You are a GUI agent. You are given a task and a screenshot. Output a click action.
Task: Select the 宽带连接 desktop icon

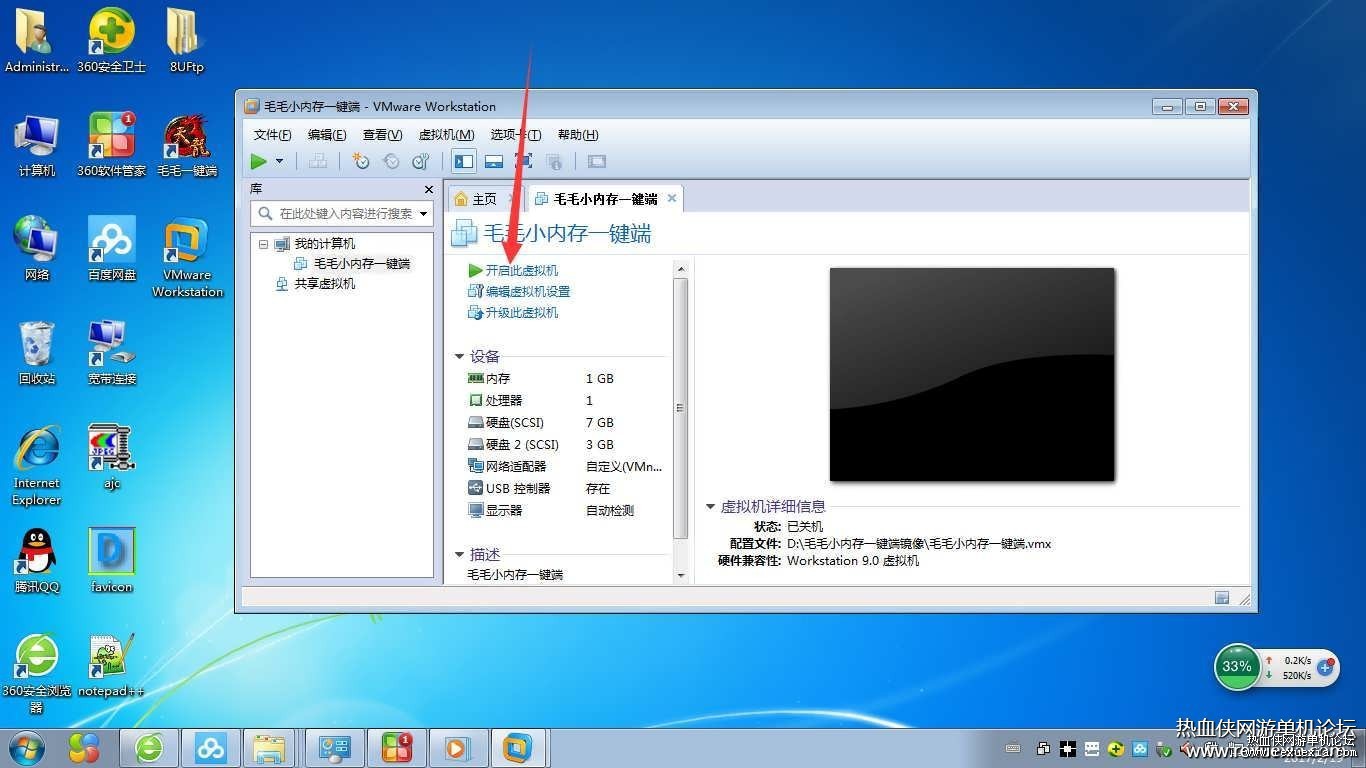point(112,353)
